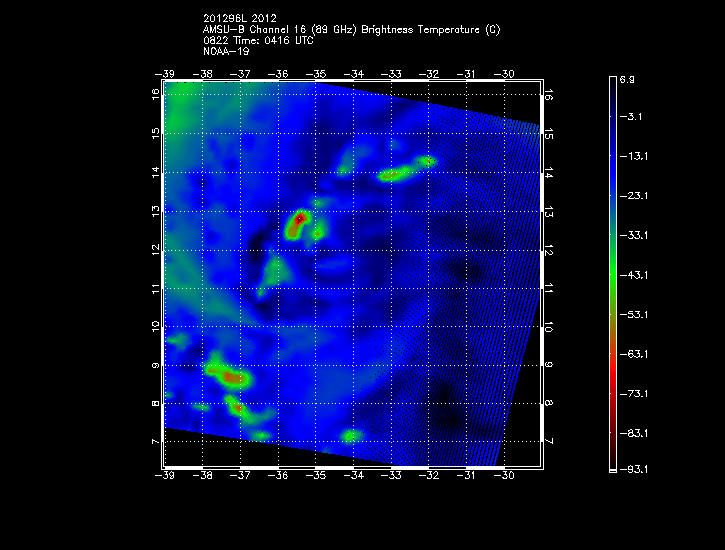The height and width of the screenshot is (550, 725).
Task: Click the colorbar label "-73.1"
Action: point(633,394)
